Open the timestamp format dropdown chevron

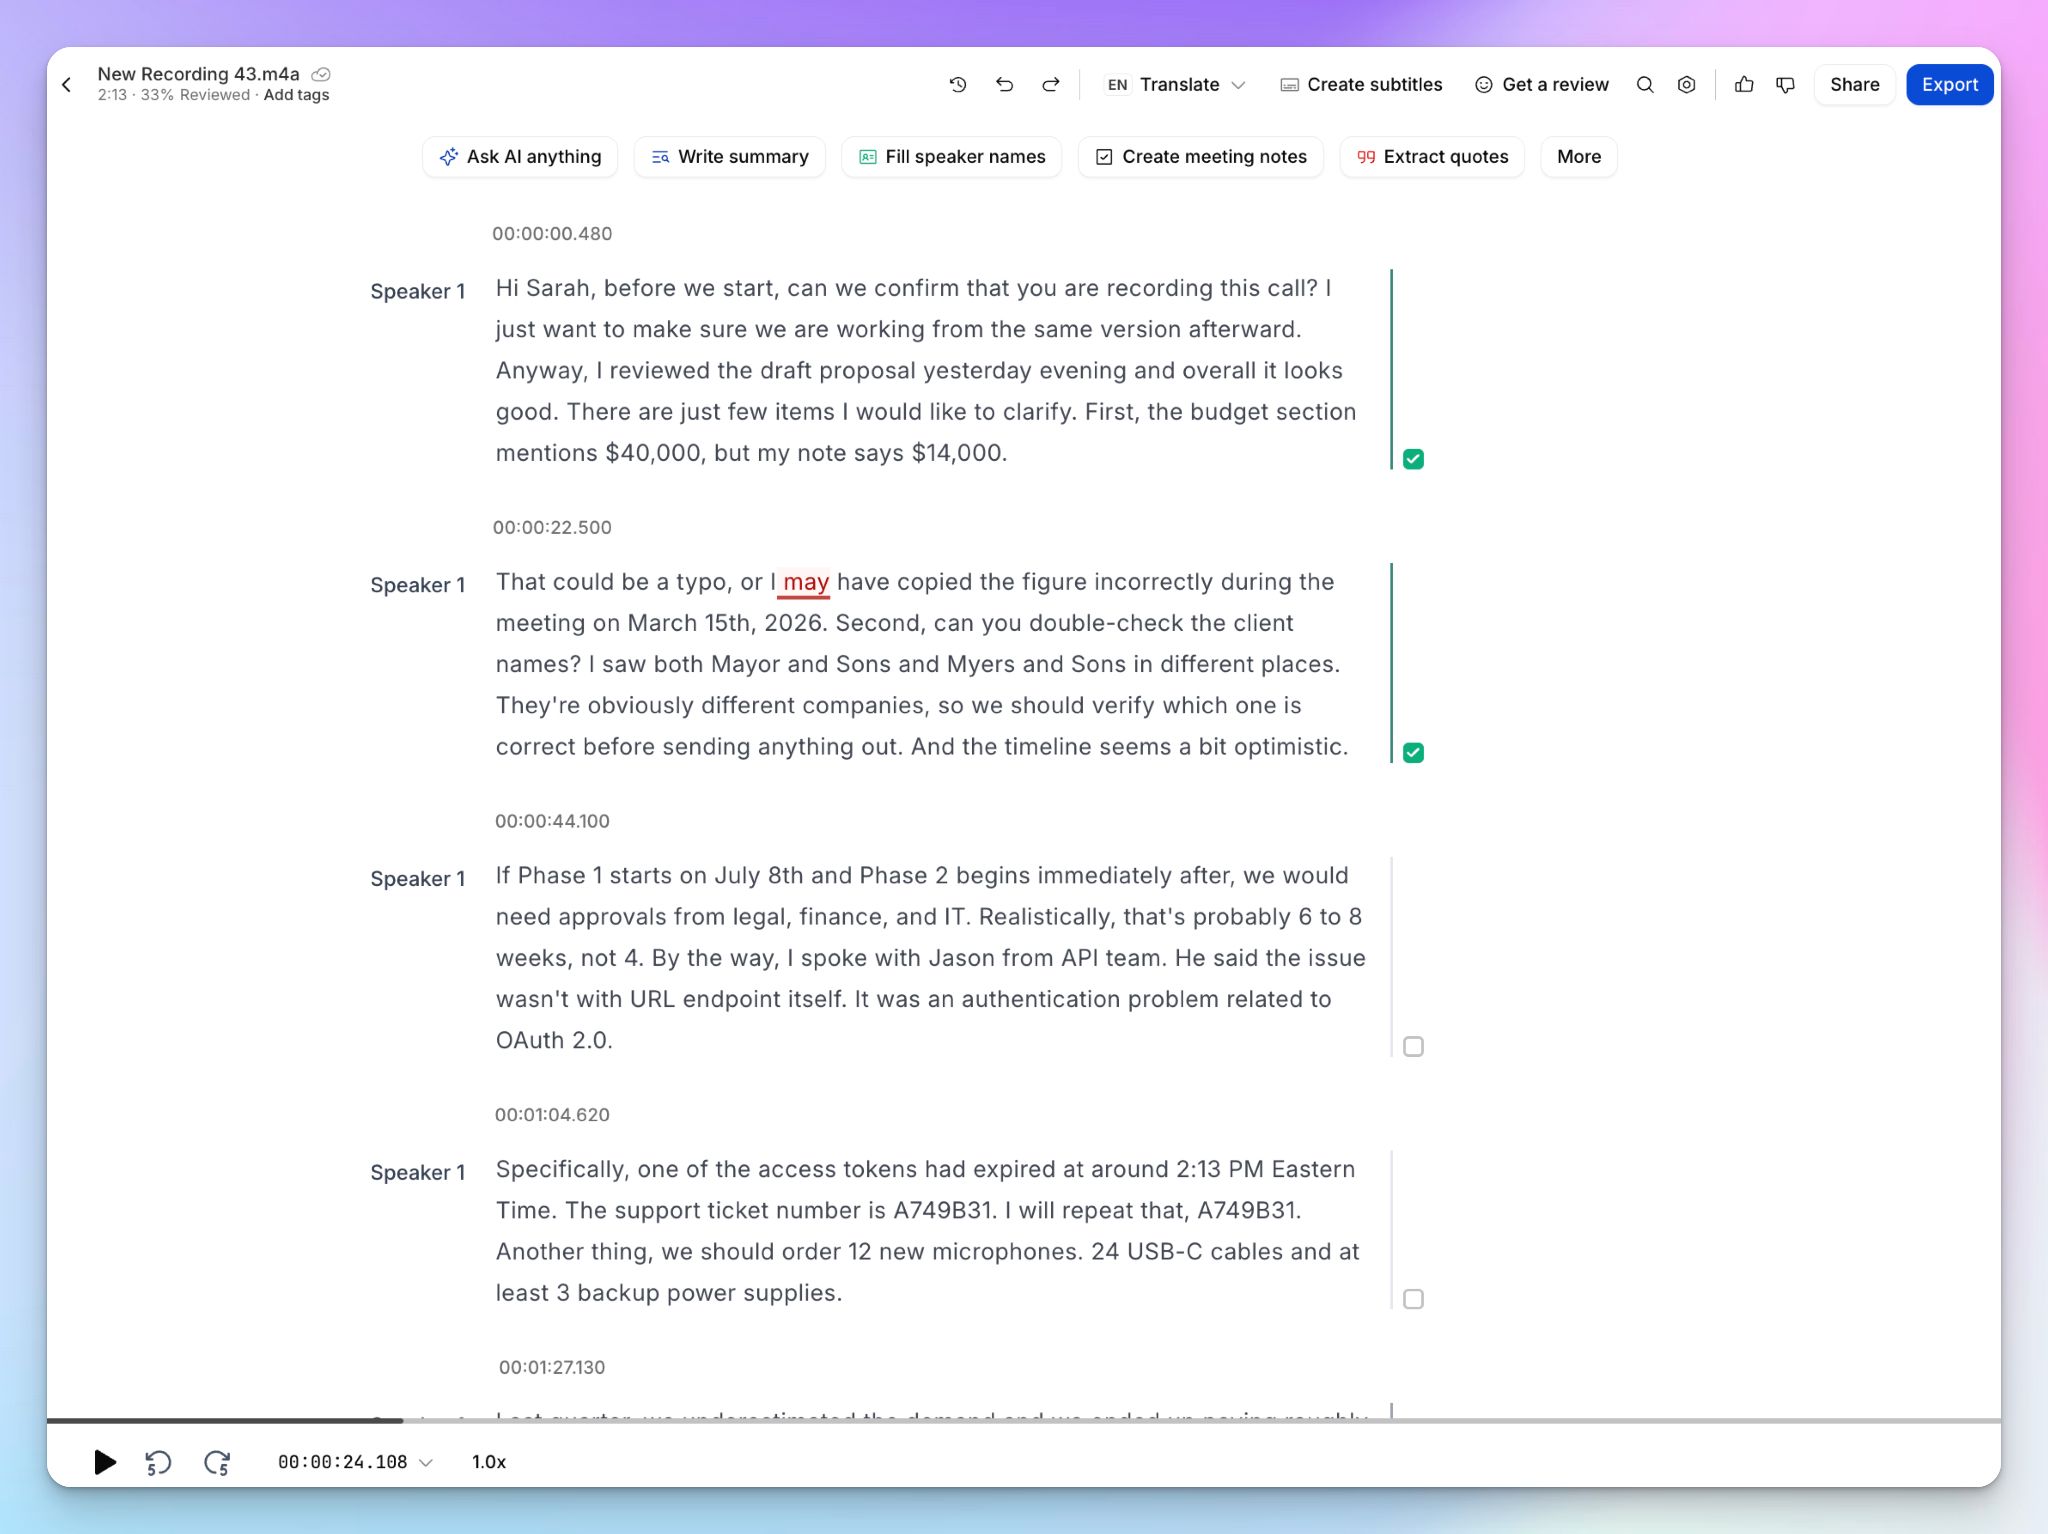[x=426, y=1463]
